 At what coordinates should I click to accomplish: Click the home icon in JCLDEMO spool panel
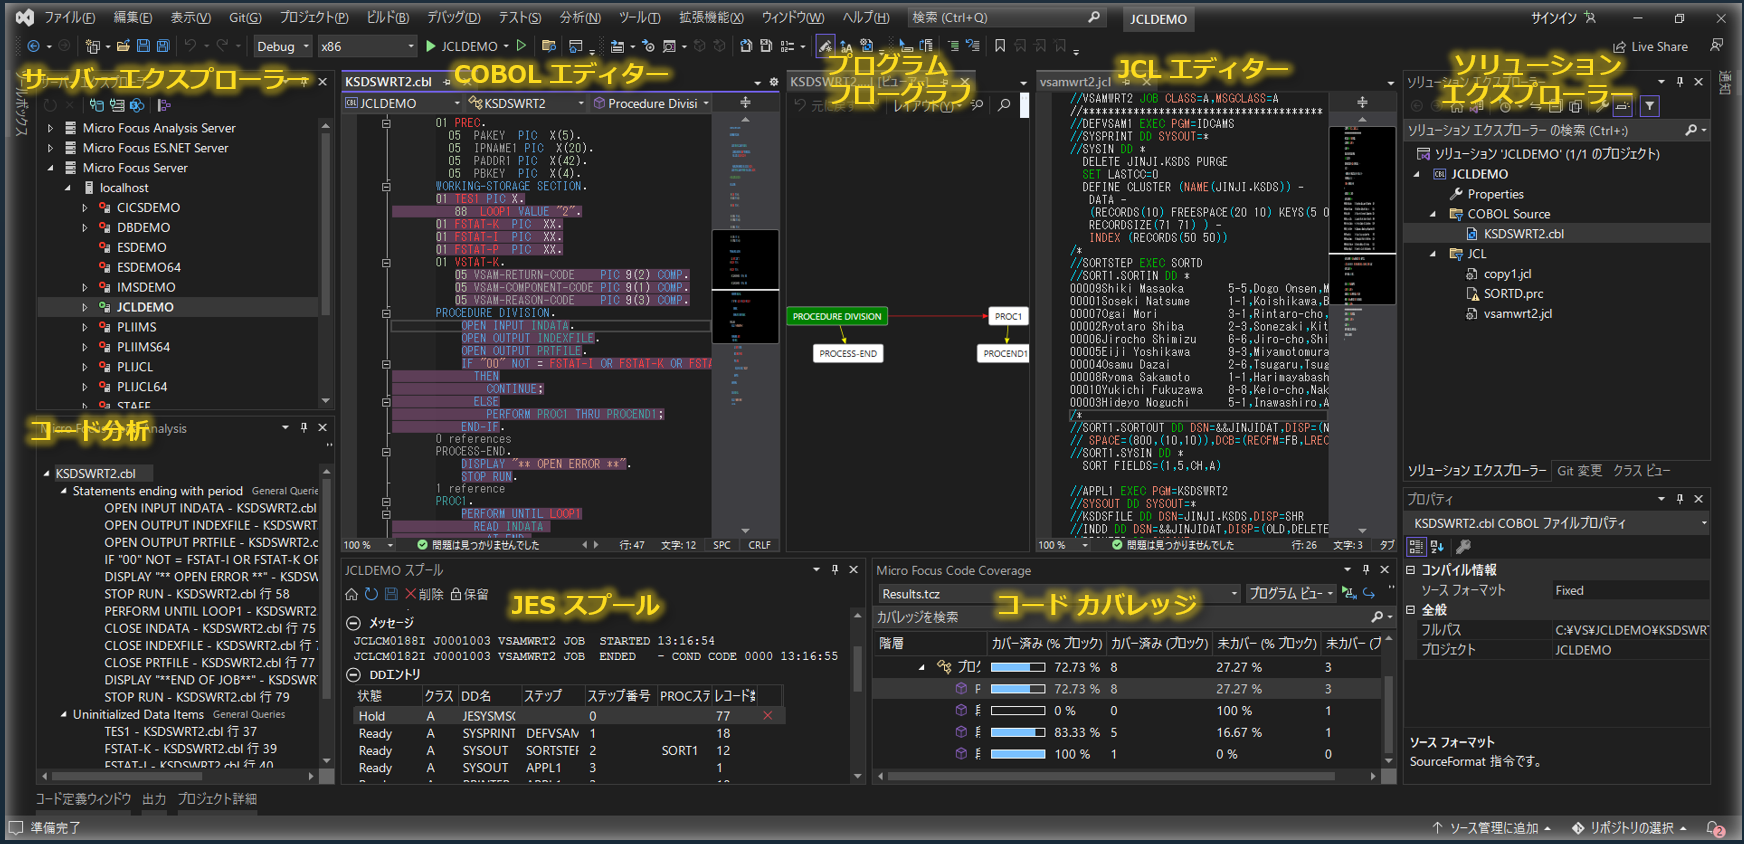(352, 594)
